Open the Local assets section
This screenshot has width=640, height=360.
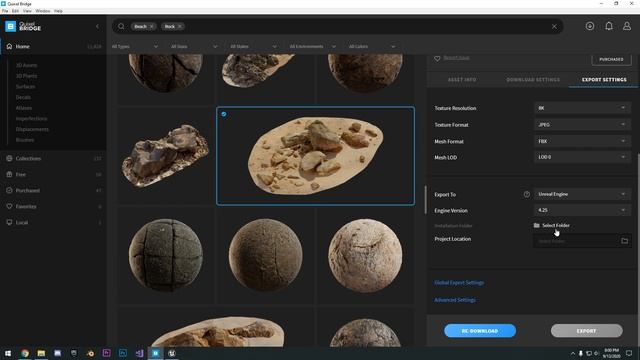click(53, 222)
